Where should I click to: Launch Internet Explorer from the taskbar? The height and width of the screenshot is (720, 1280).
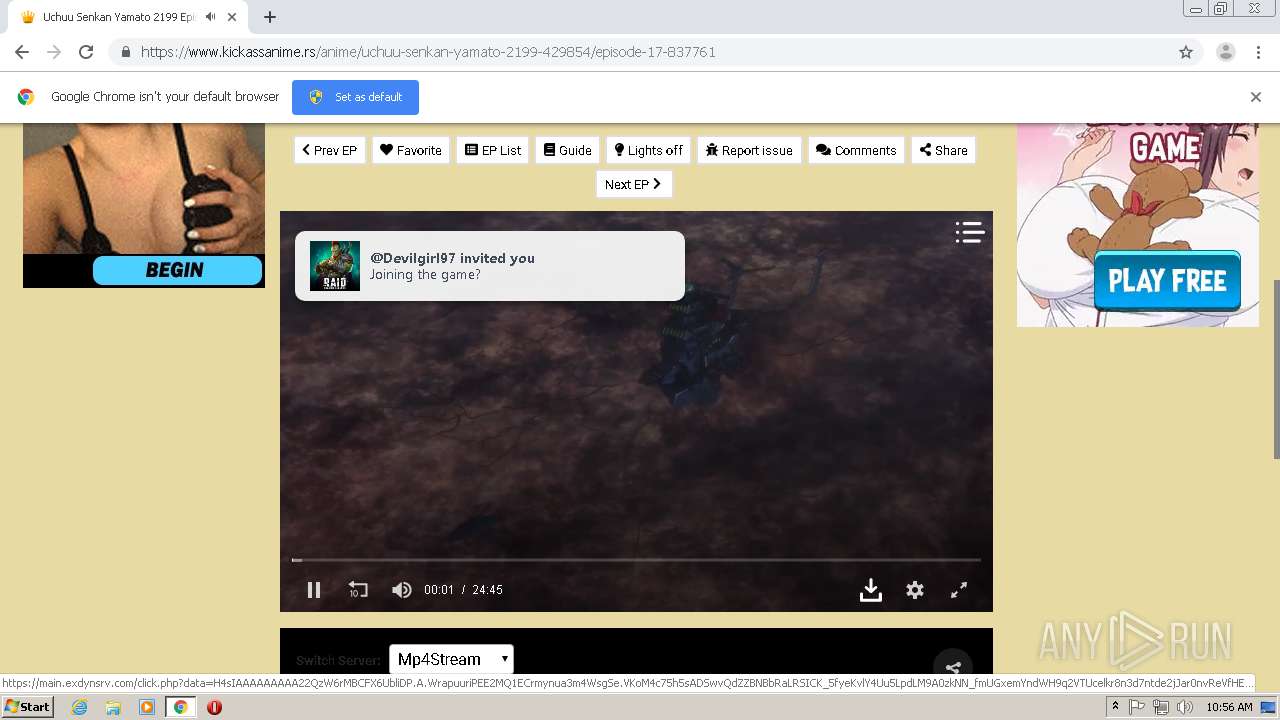pyautogui.click(x=79, y=707)
